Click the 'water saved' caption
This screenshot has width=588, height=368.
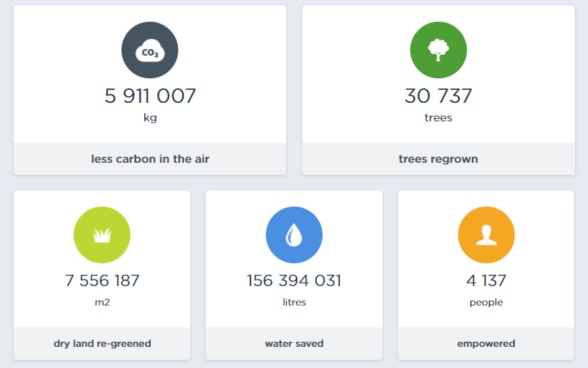click(x=294, y=344)
